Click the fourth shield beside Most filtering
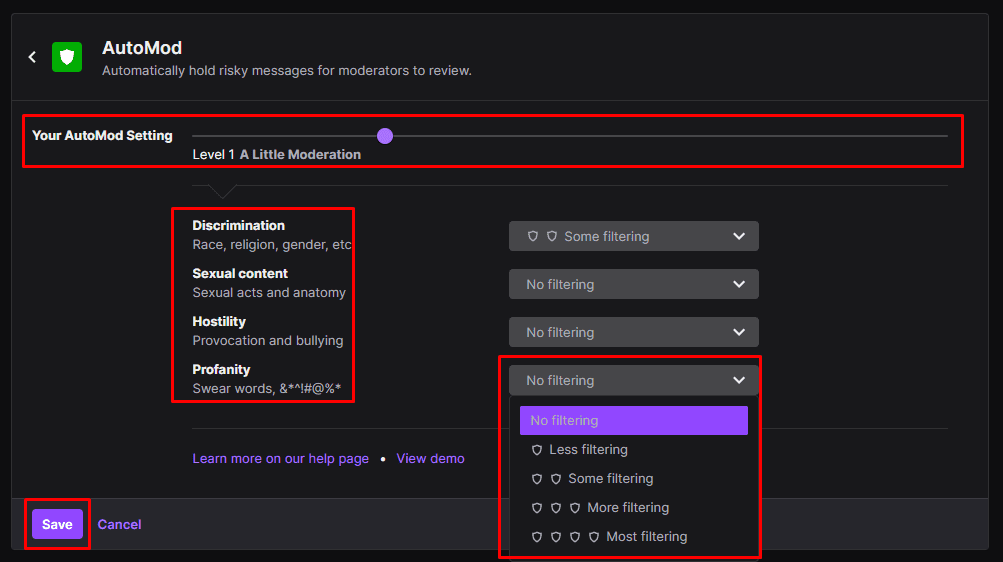The width and height of the screenshot is (1003, 562). pyautogui.click(x=594, y=537)
